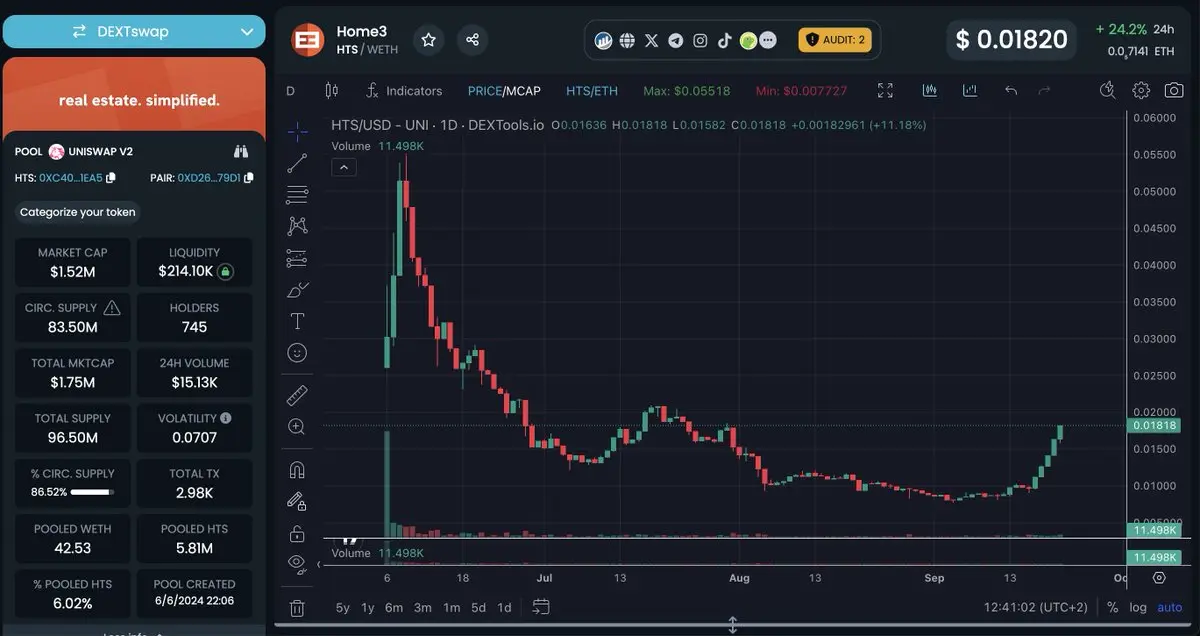Show more social links ellipsis
Viewport: 1200px width, 636px height.
coord(768,41)
